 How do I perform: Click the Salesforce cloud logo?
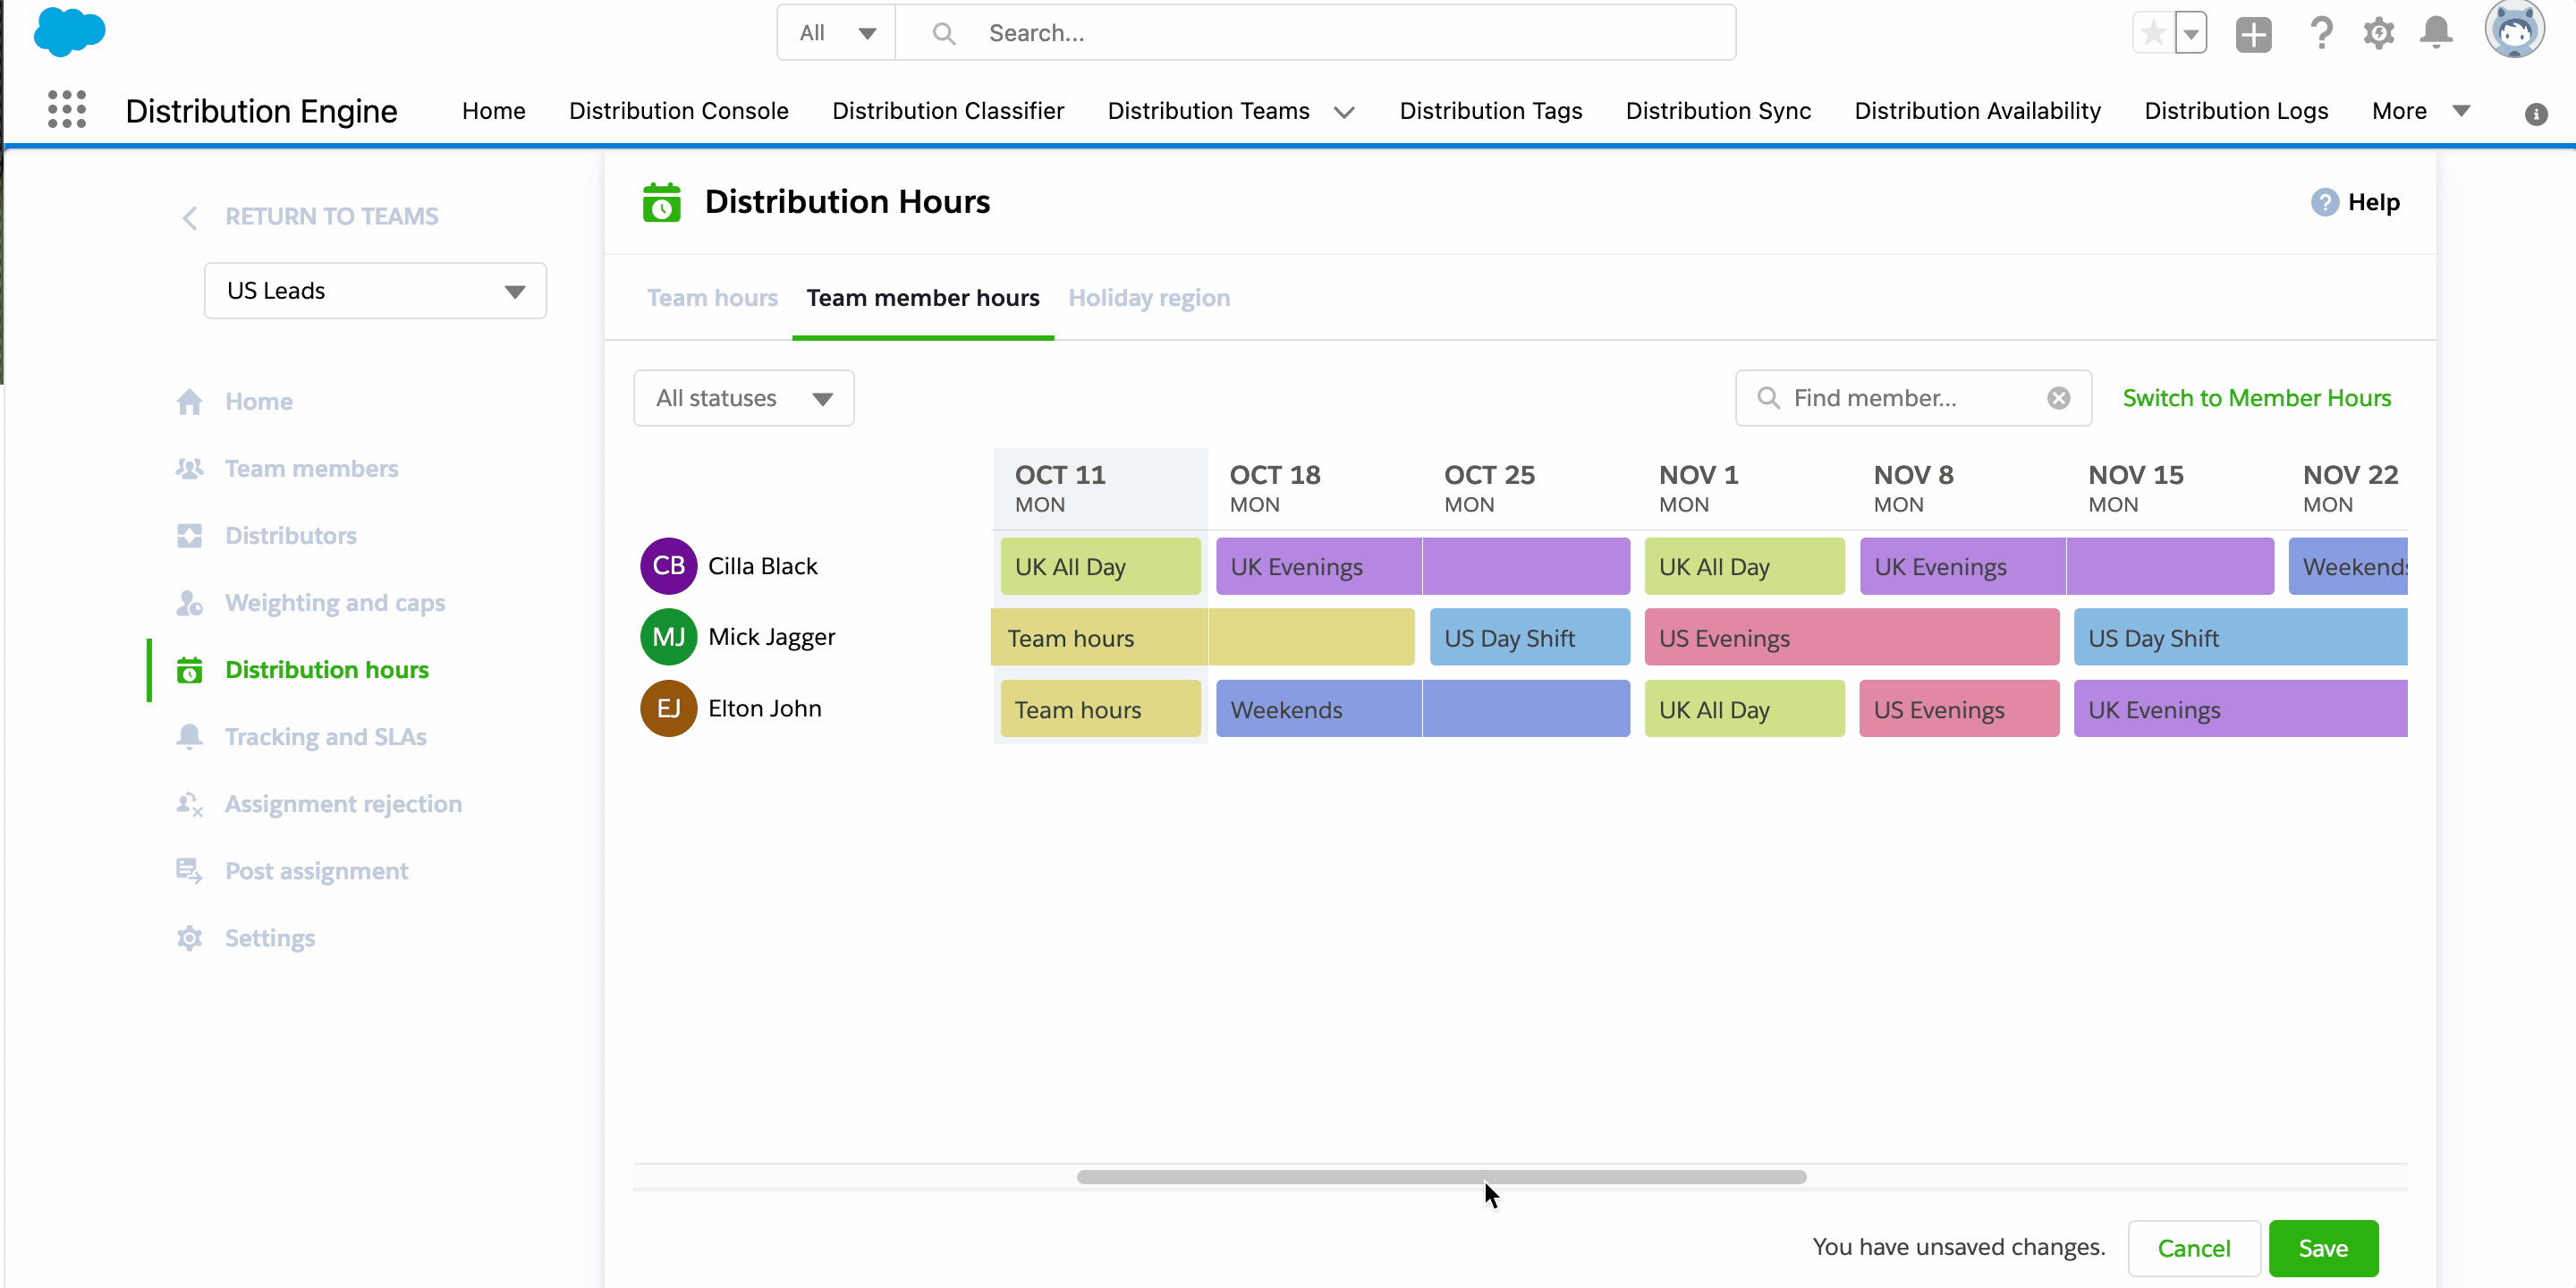click(69, 32)
